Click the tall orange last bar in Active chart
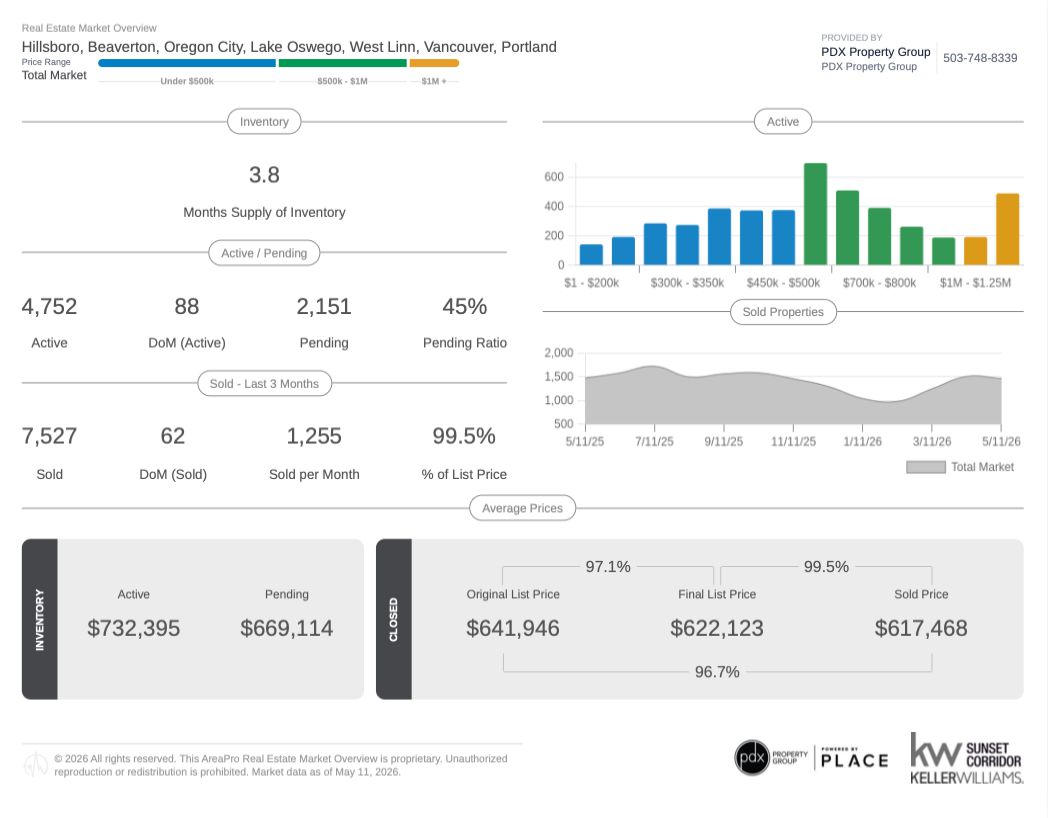 (1007, 229)
